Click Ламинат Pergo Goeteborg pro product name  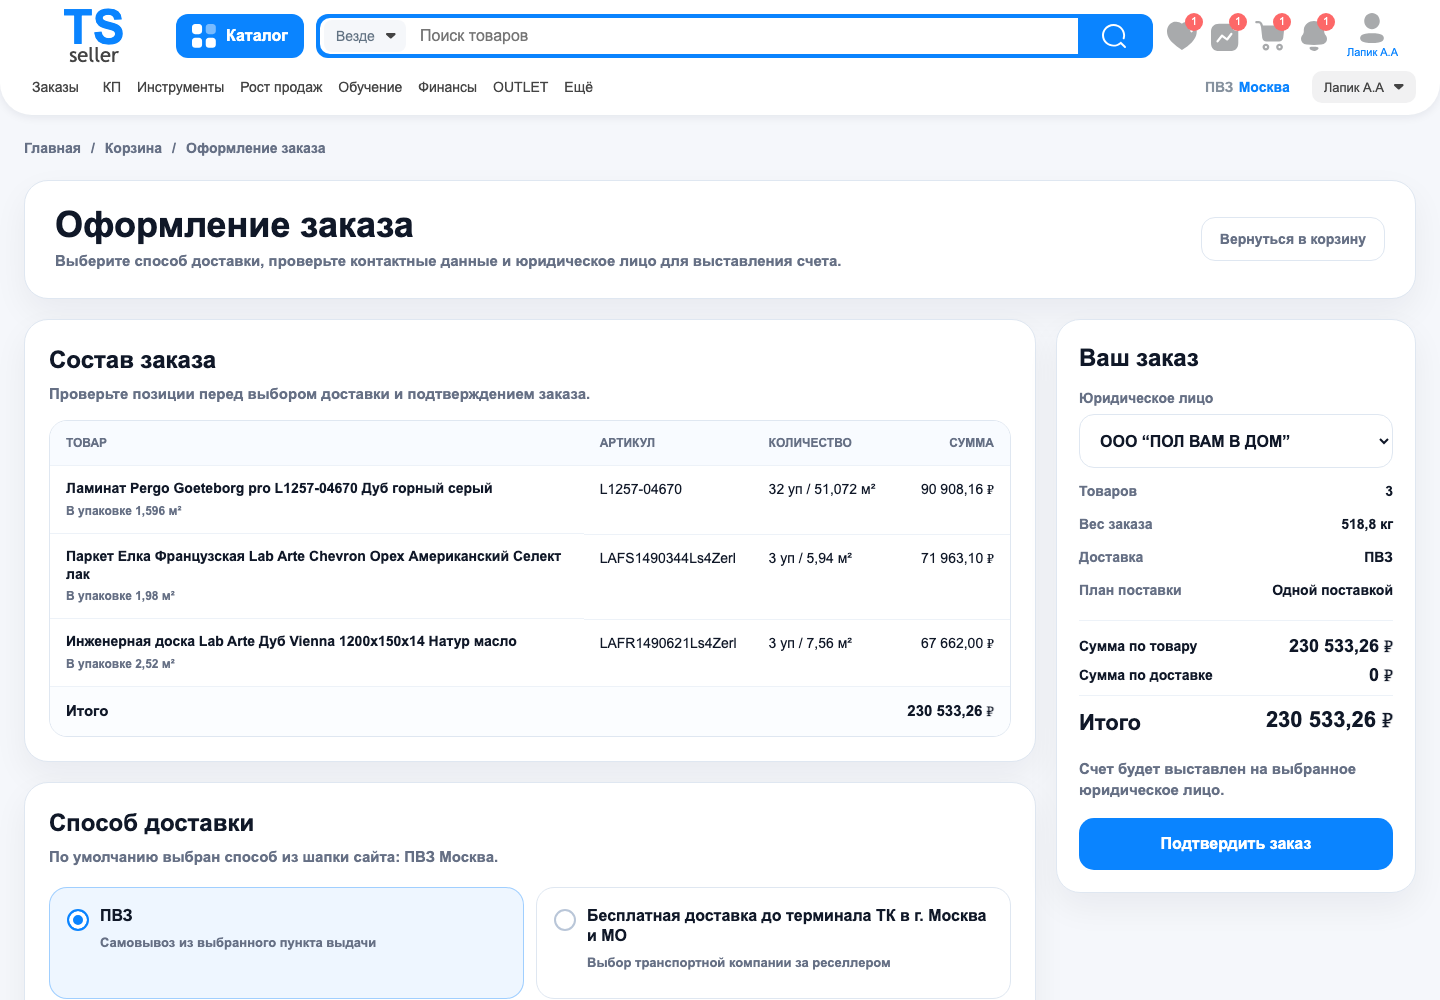[x=279, y=488]
